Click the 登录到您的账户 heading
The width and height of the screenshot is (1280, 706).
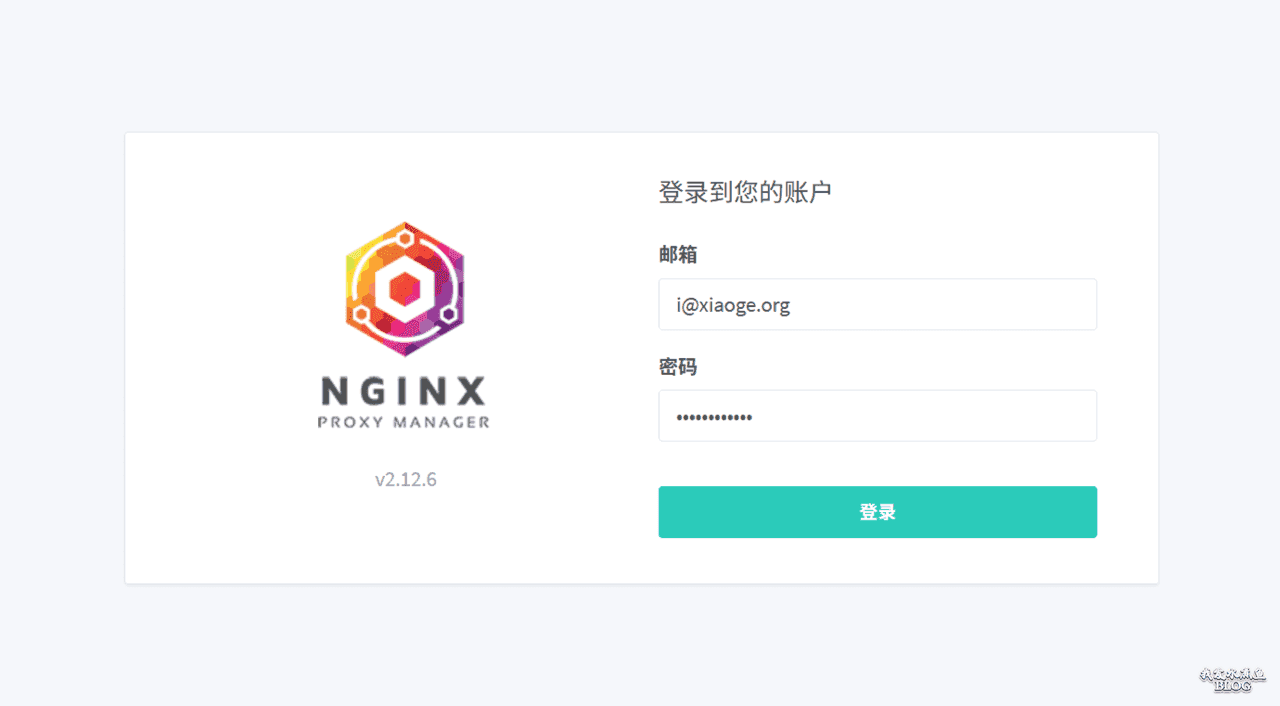pyautogui.click(x=745, y=192)
